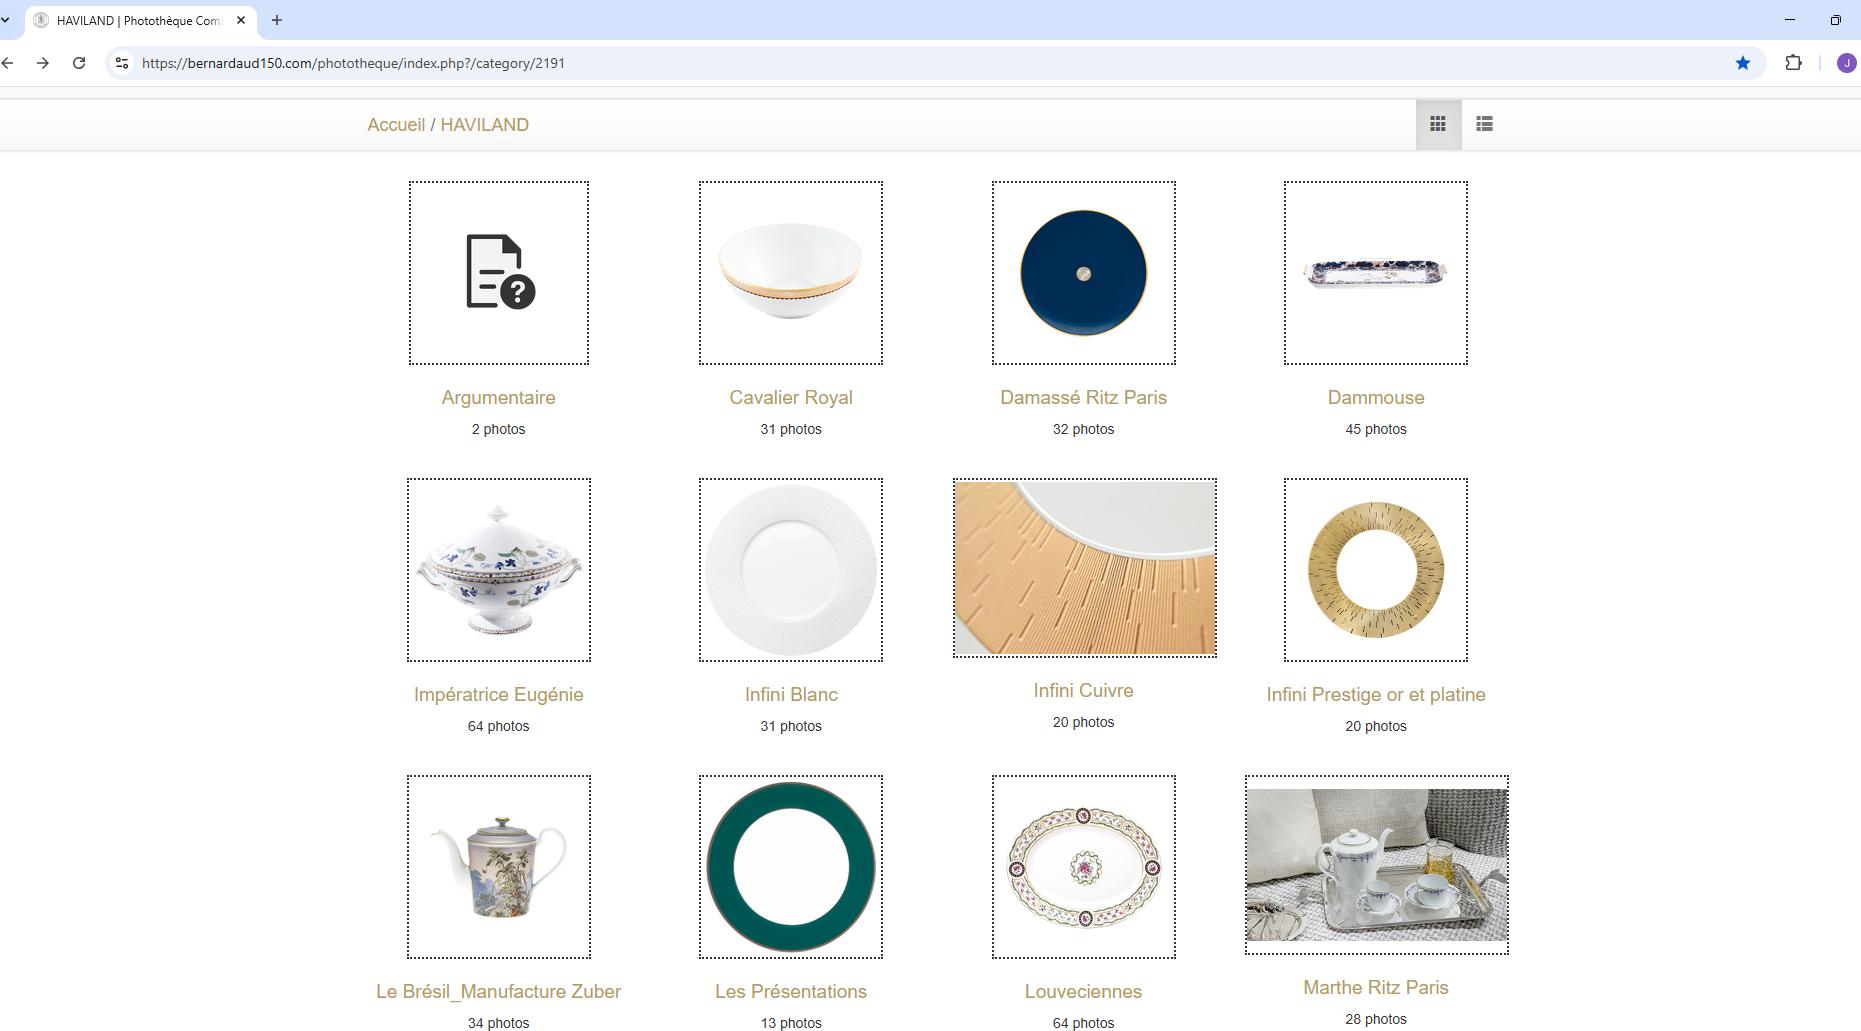Click the Impératrice Eugénie album title
Viewport: 1861px width, 1031px height.
(499, 694)
